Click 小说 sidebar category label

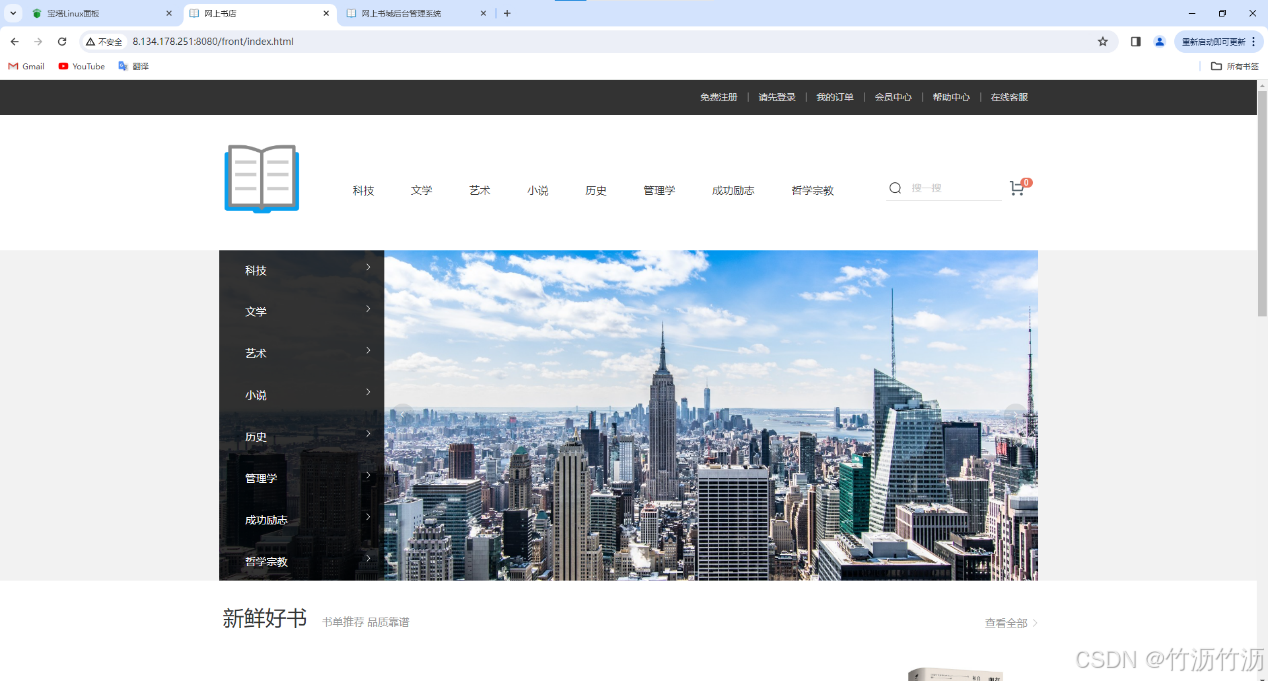coord(256,395)
